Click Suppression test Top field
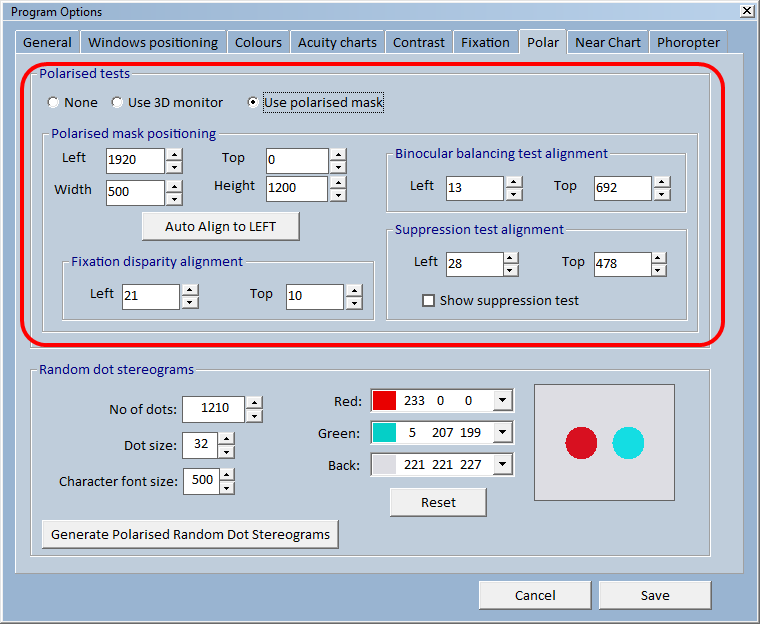The image size is (760, 624). pyautogui.click(x=622, y=264)
